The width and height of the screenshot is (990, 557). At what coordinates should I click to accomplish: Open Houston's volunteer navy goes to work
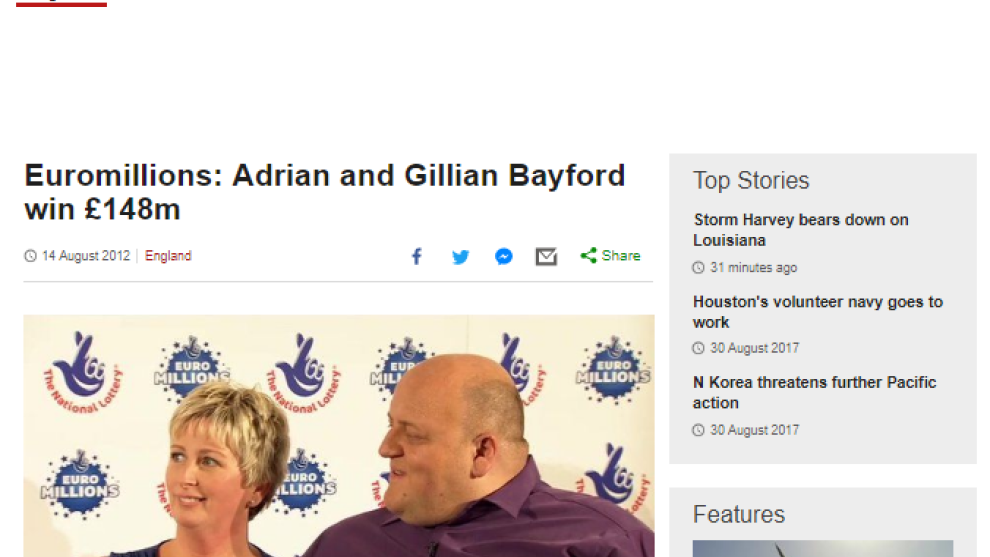click(x=818, y=312)
